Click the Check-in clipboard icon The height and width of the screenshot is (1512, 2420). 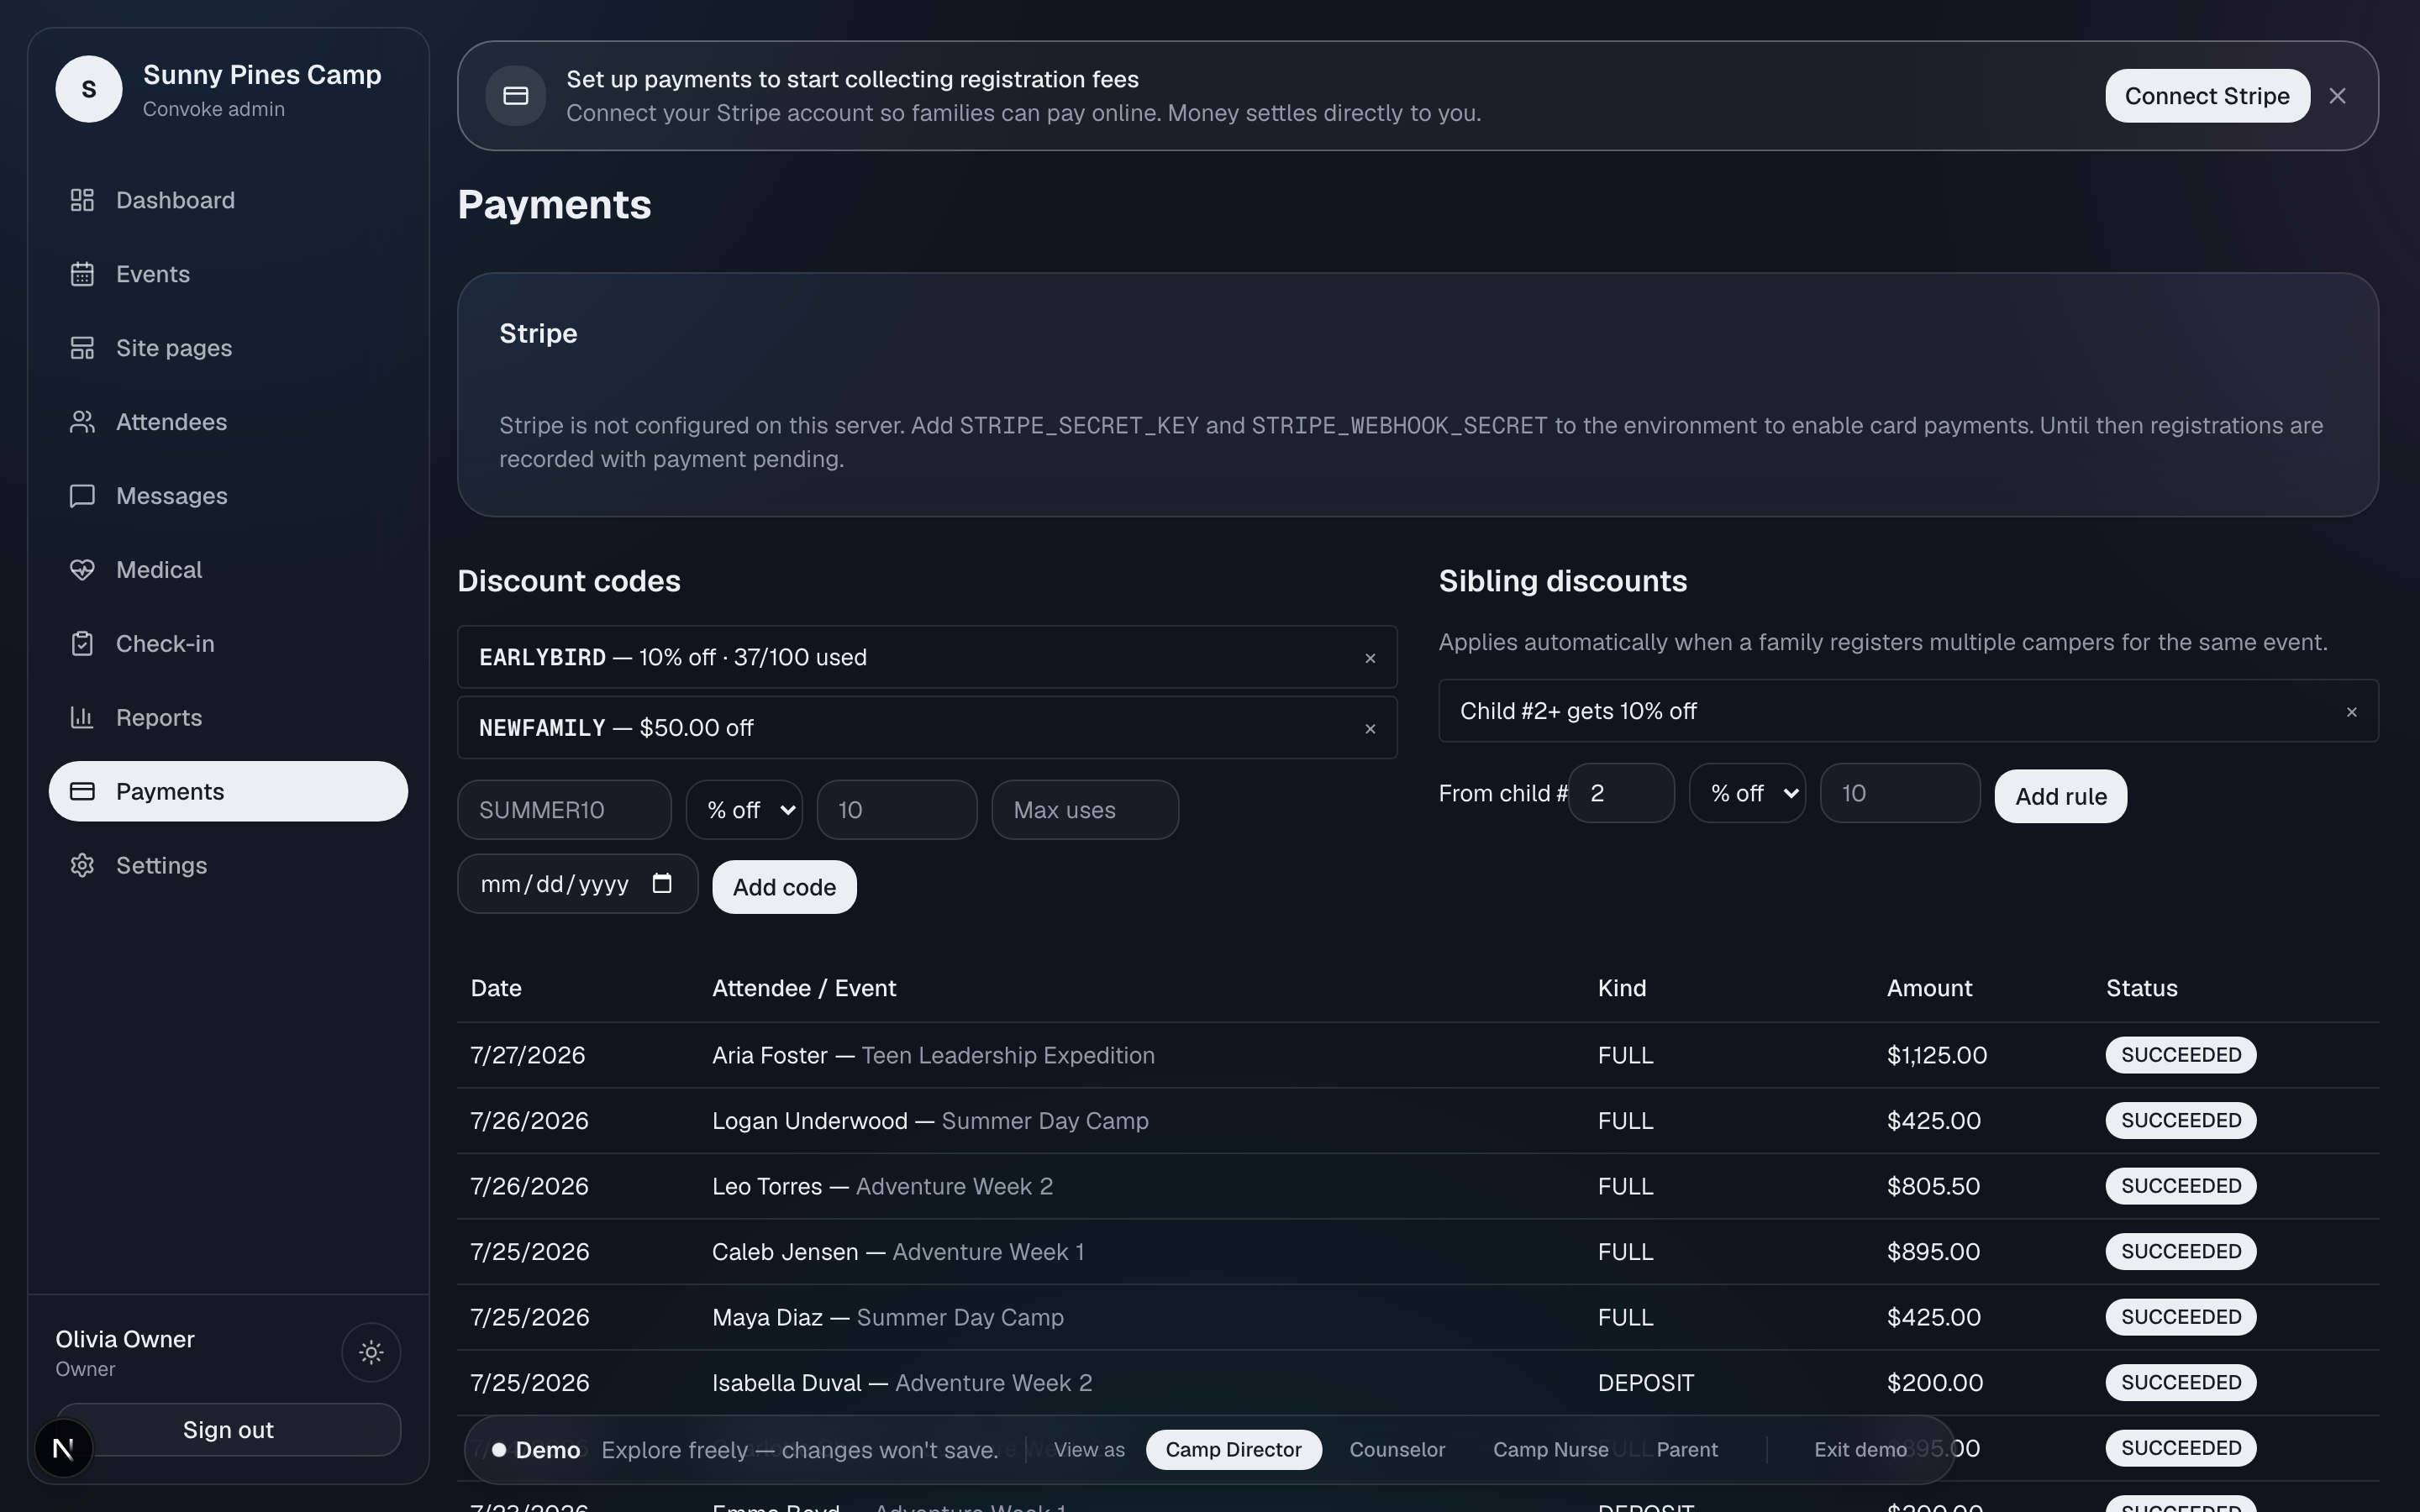(x=82, y=644)
